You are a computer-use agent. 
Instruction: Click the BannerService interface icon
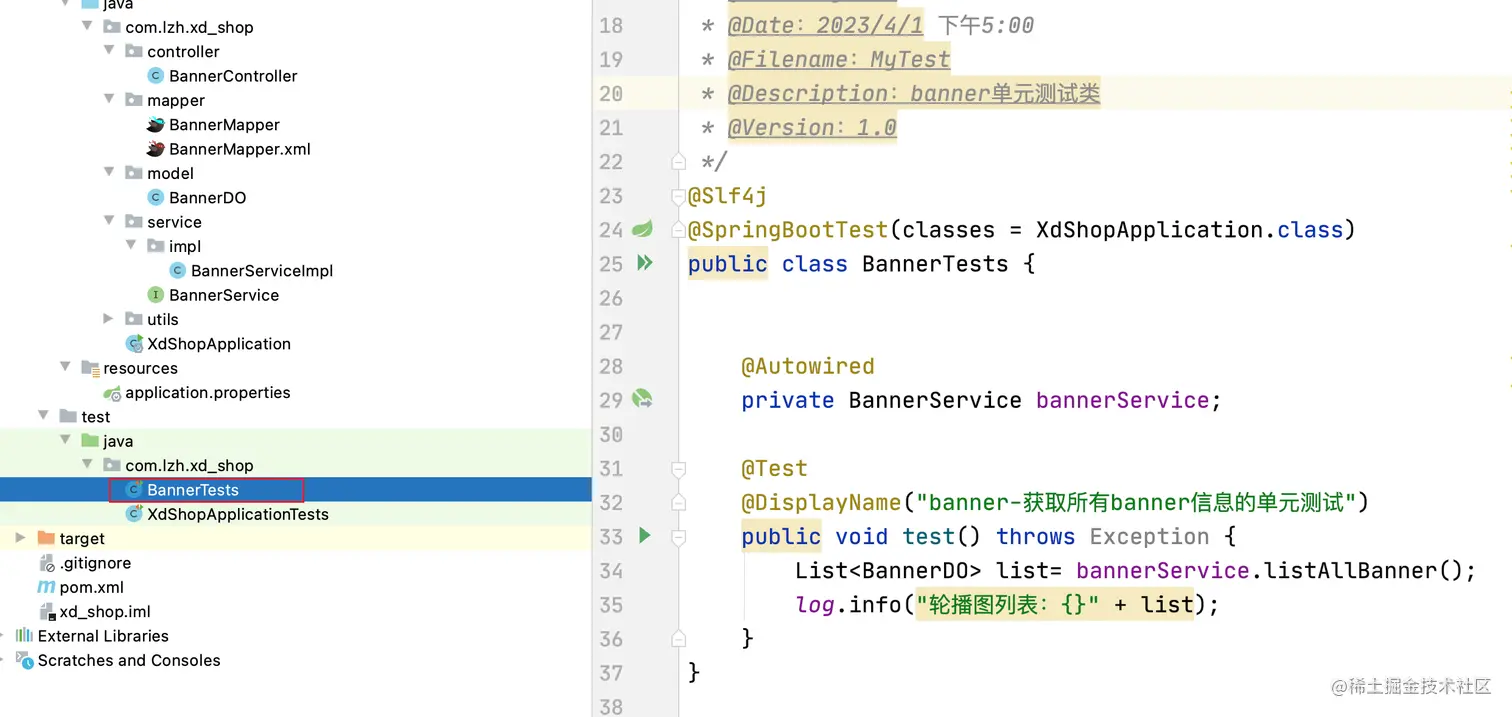[155, 295]
